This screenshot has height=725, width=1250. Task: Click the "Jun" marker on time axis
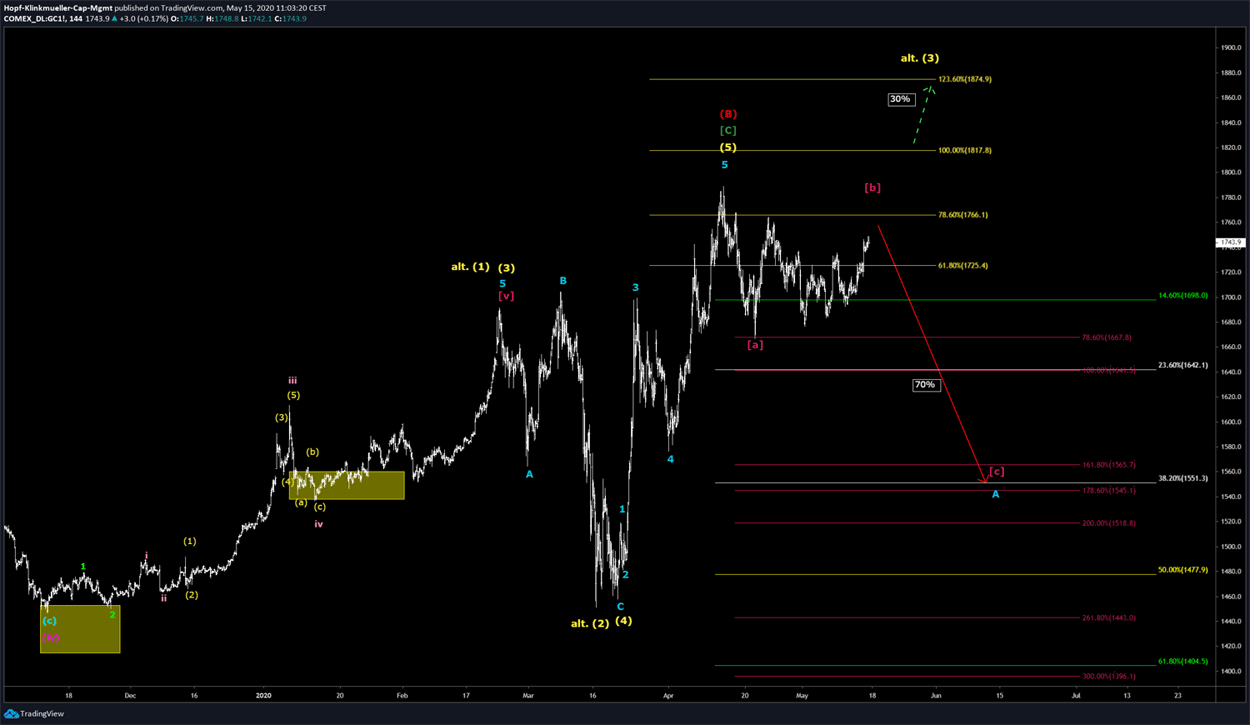click(x=935, y=694)
